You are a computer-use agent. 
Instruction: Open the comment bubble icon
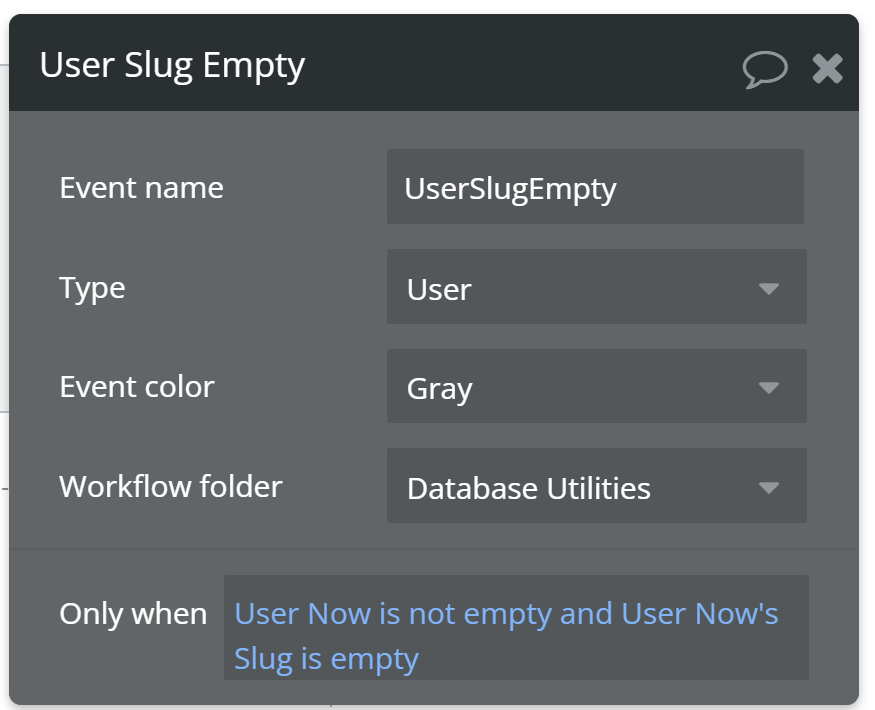pyautogui.click(x=765, y=69)
